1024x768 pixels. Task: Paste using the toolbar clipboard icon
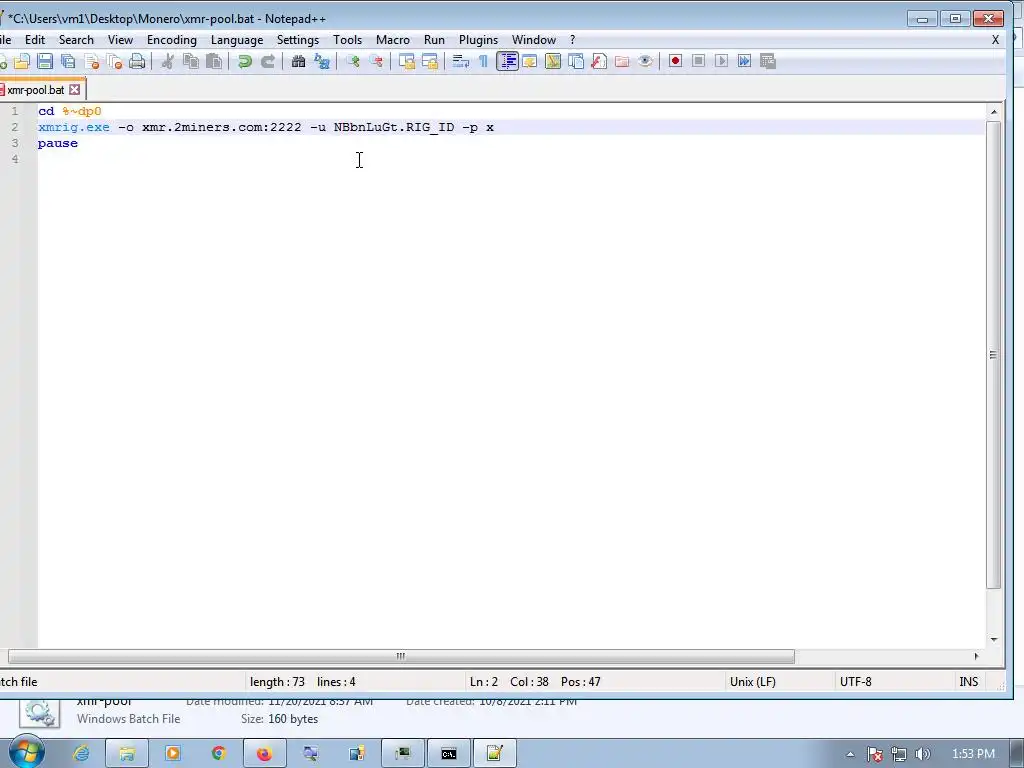[x=214, y=61]
